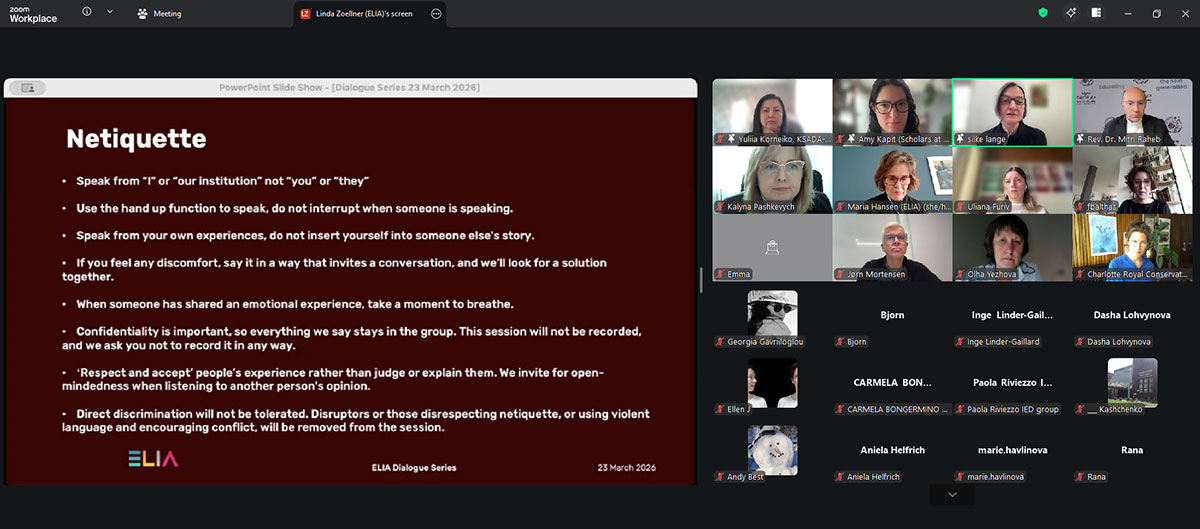Viewport: 1200px width, 529px height.
Task: Expand the dropdown arrow next to the info icon
Action: click(109, 13)
